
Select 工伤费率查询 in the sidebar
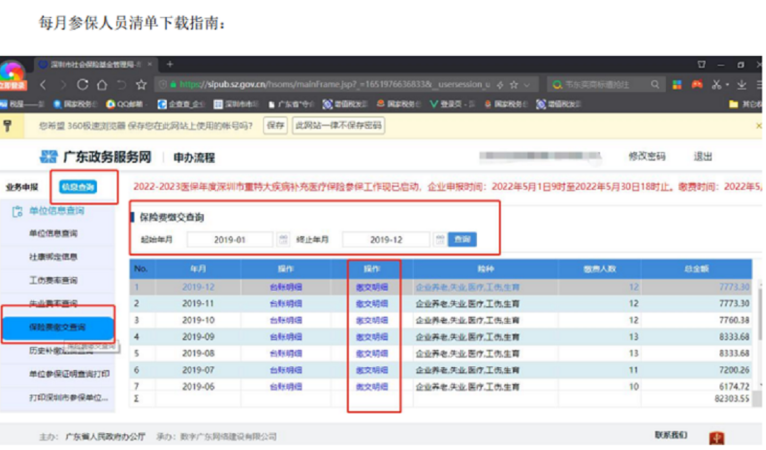(x=53, y=280)
